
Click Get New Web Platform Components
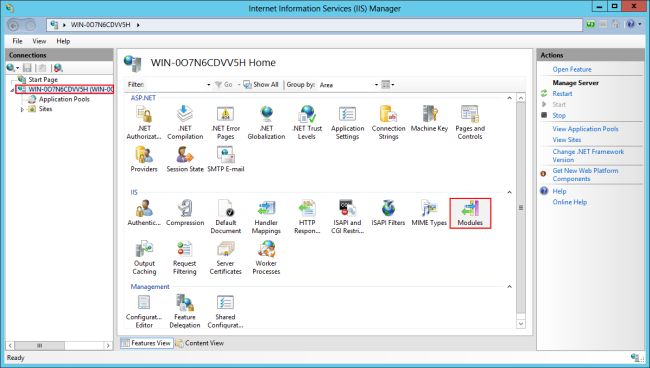click(585, 175)
